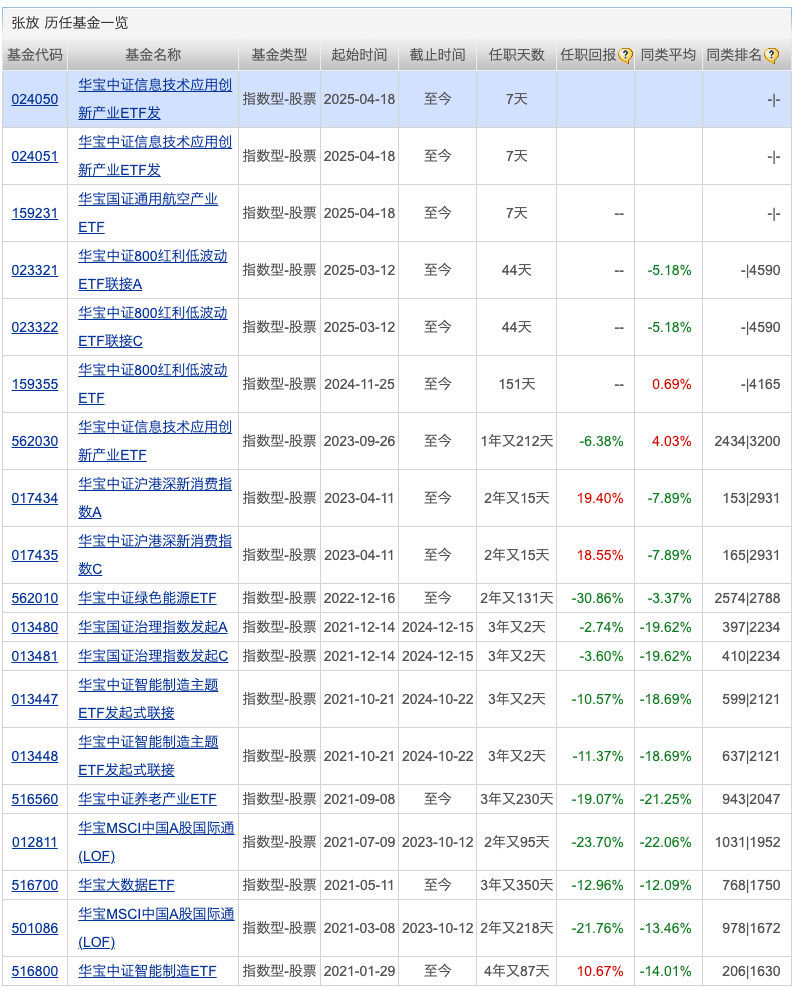Open 华宝中证沪港深新消费指数C link
The width and height of the screenshot is (794, 988).
155,555
